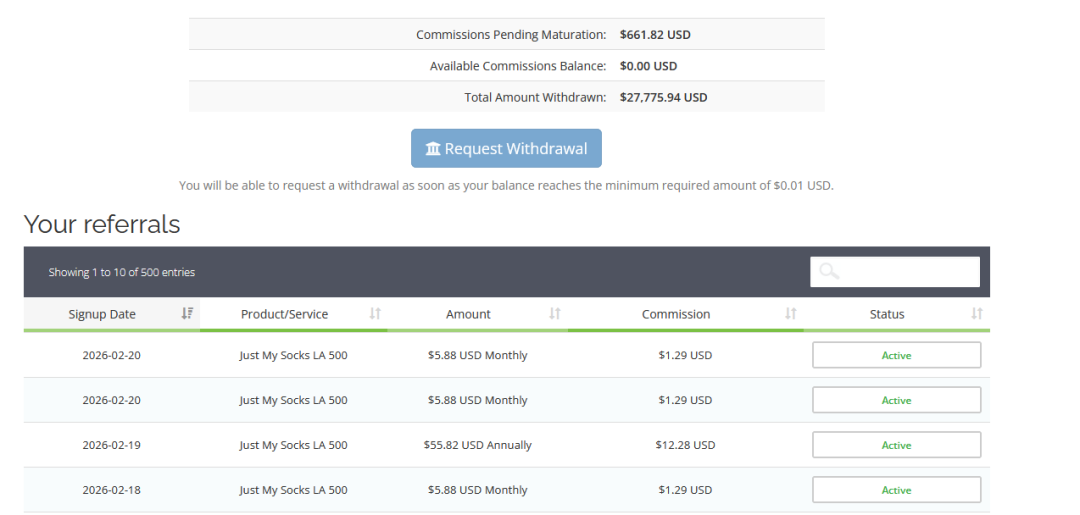Click the Amount column header

[468, 314]
